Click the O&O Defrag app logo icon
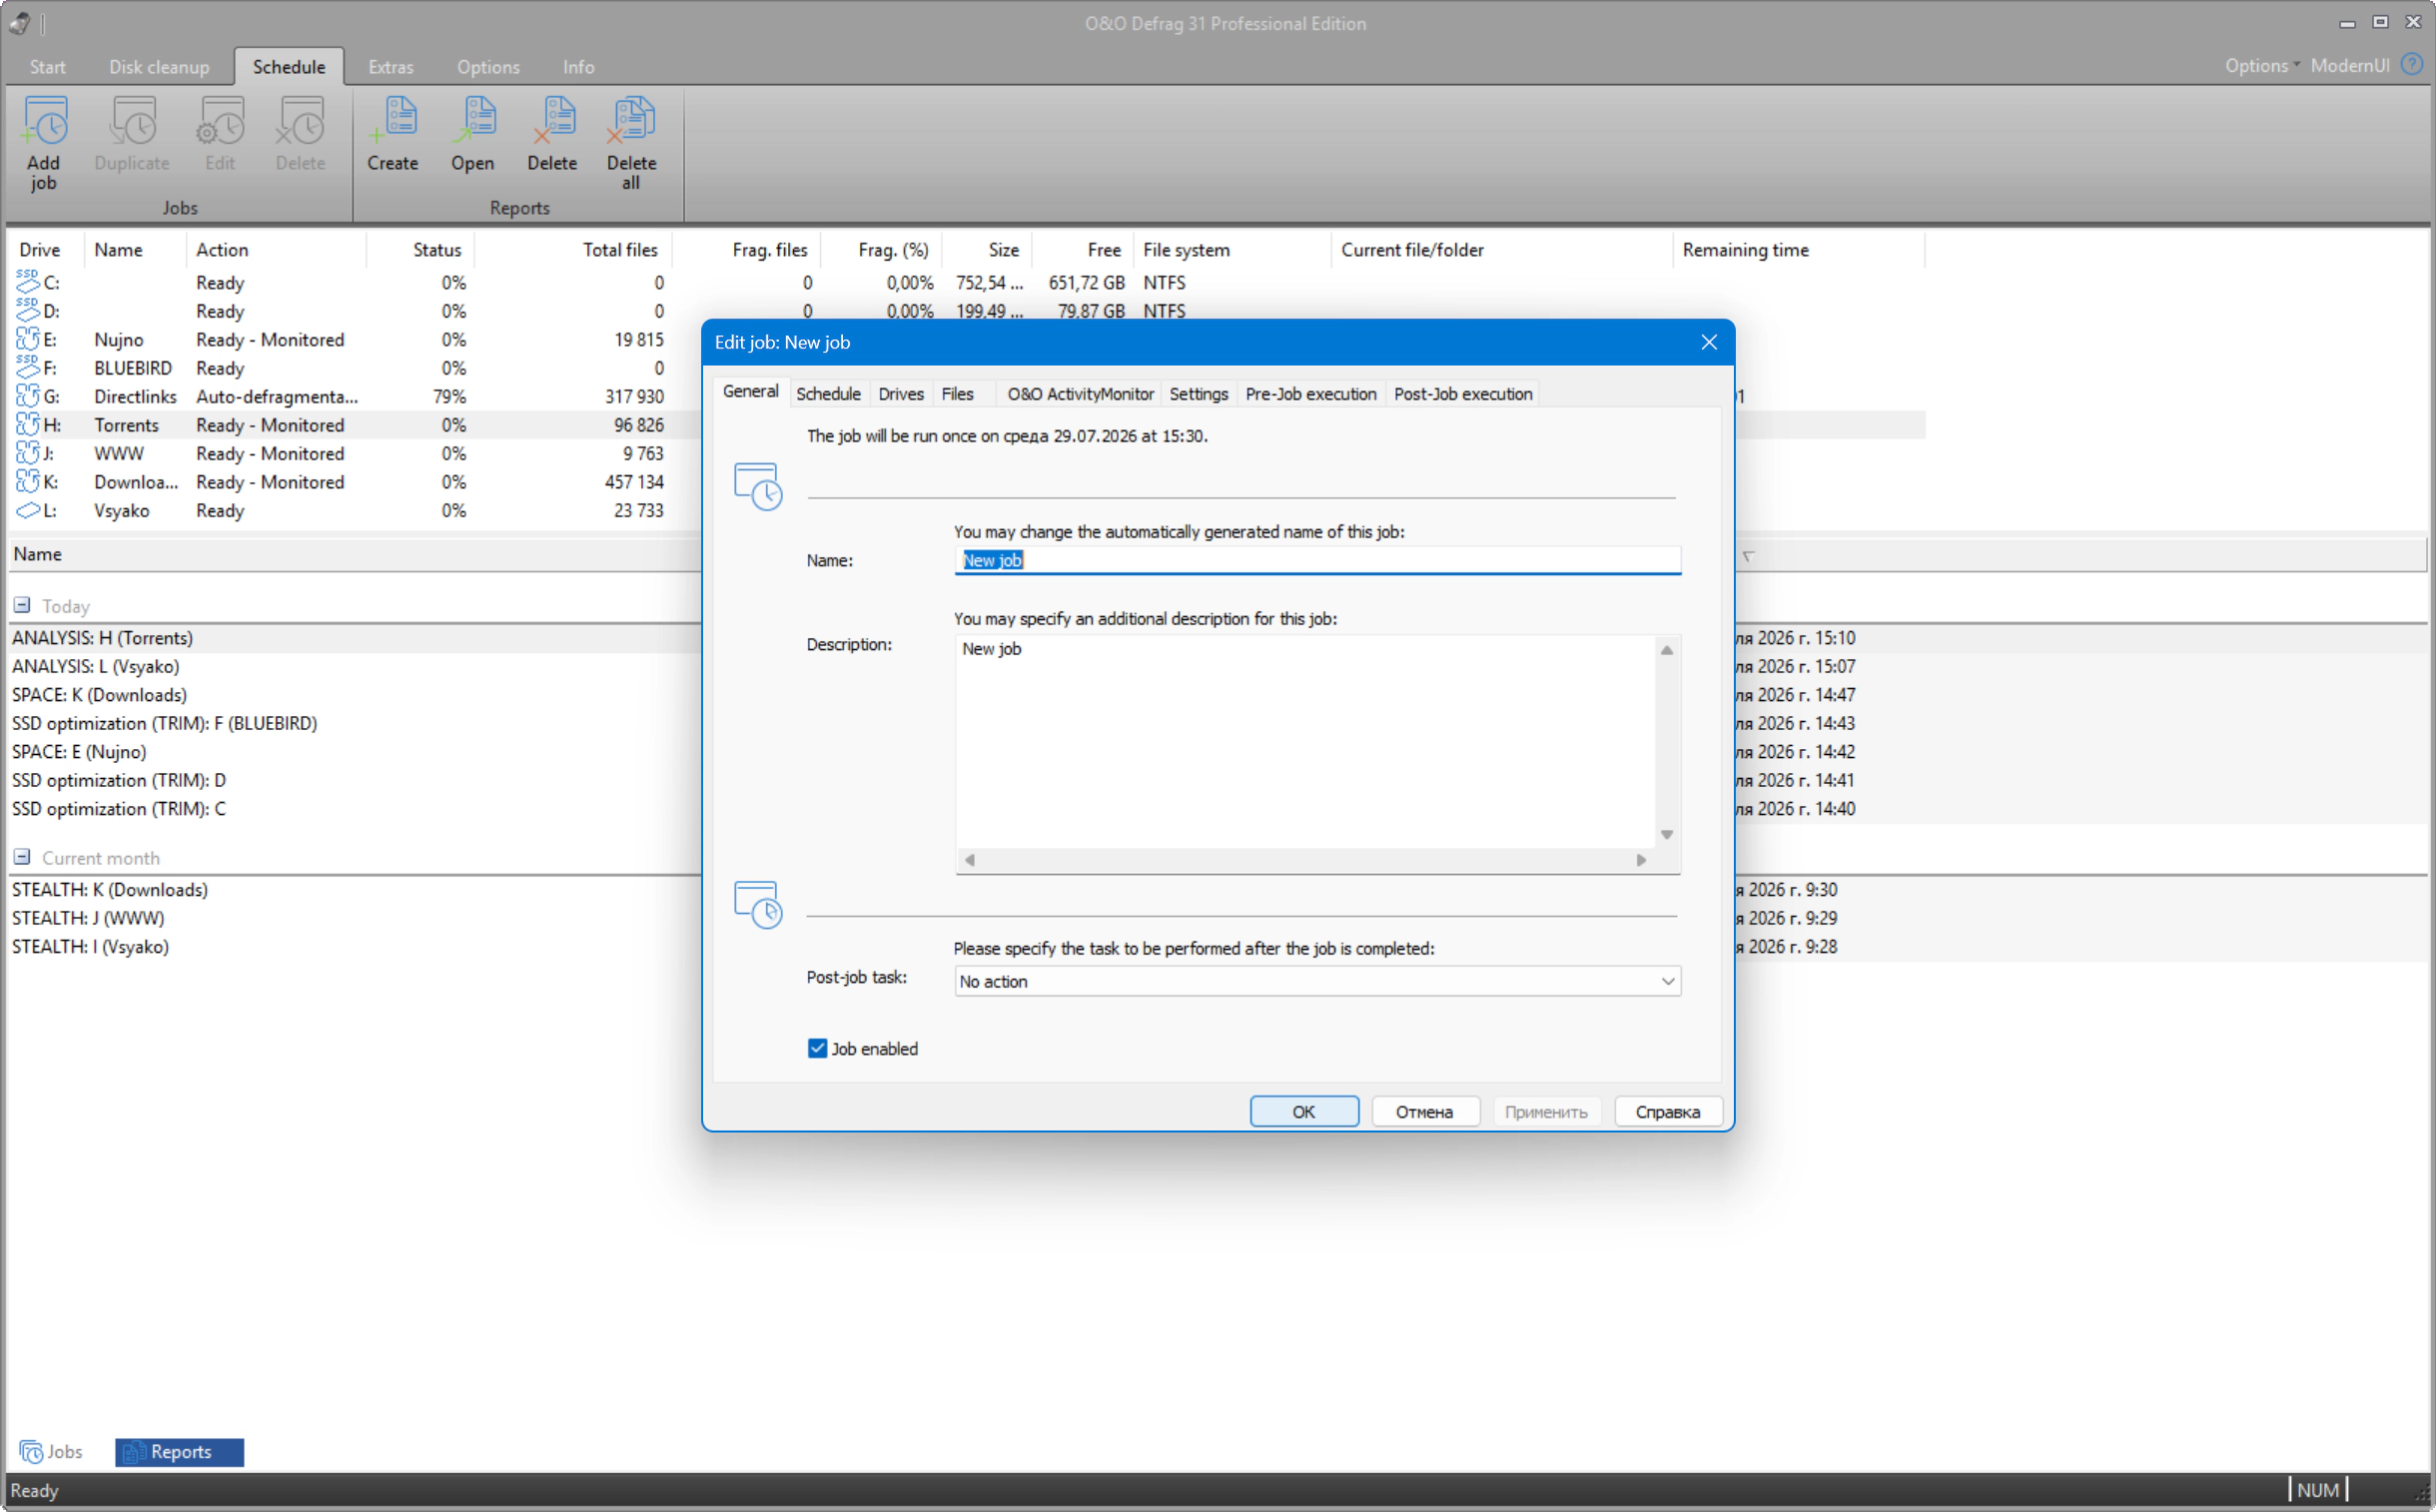The width and height of the screenshot is (2436, 1512). (x=19, y=22)
